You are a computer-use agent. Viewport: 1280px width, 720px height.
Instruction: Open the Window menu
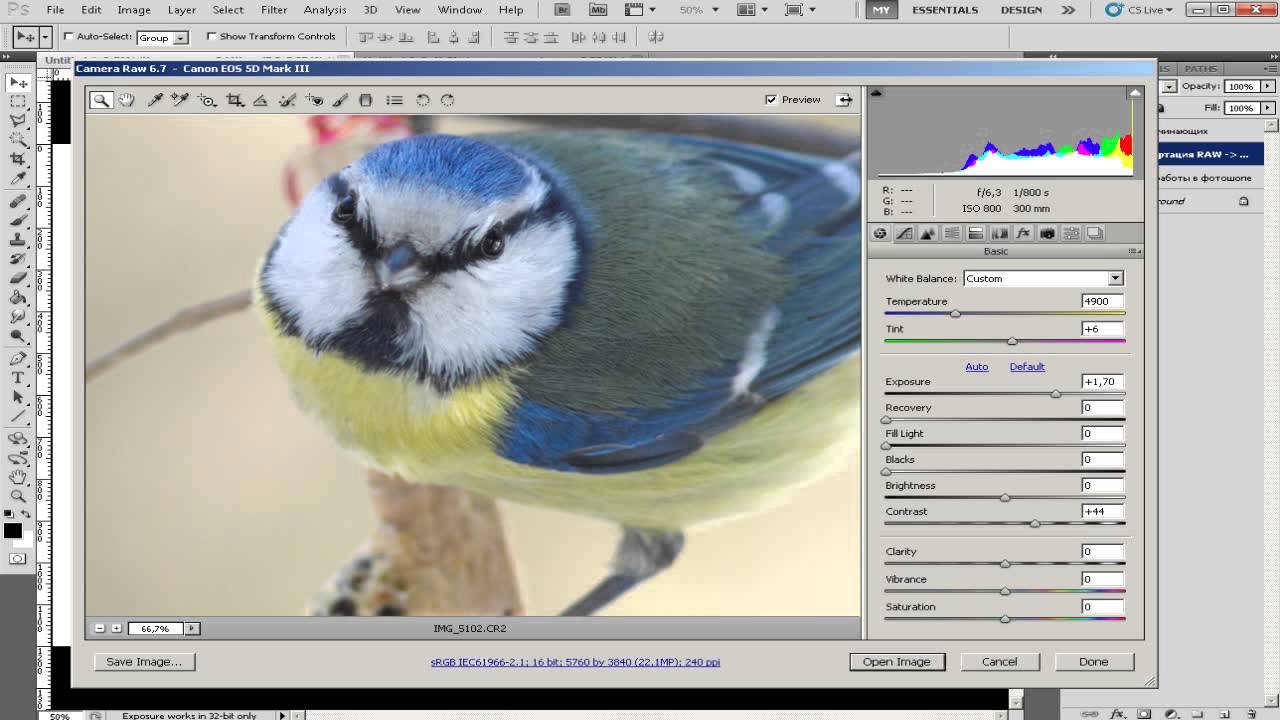coord(460,10)
